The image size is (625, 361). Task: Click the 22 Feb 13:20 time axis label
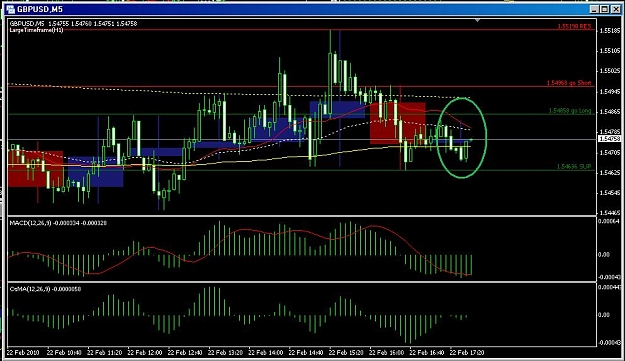point(225,353)
